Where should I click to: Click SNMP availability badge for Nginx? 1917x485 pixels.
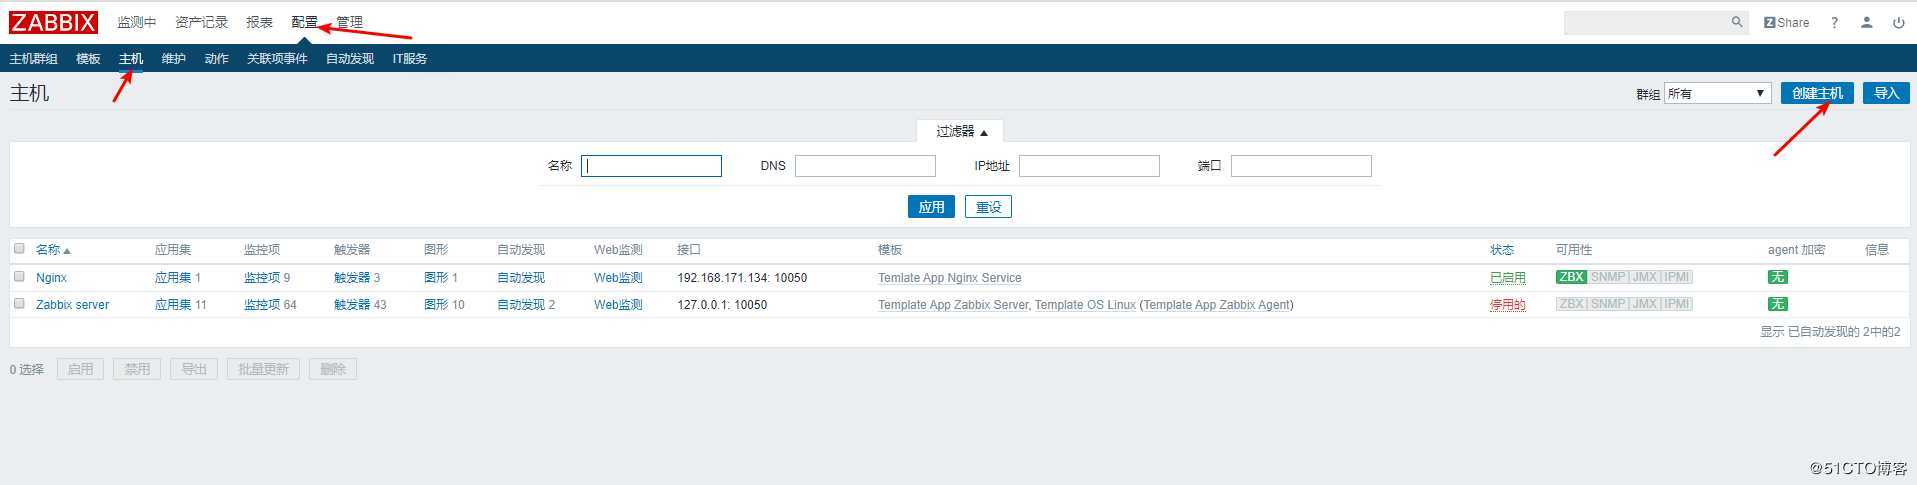pos(1608,277)
